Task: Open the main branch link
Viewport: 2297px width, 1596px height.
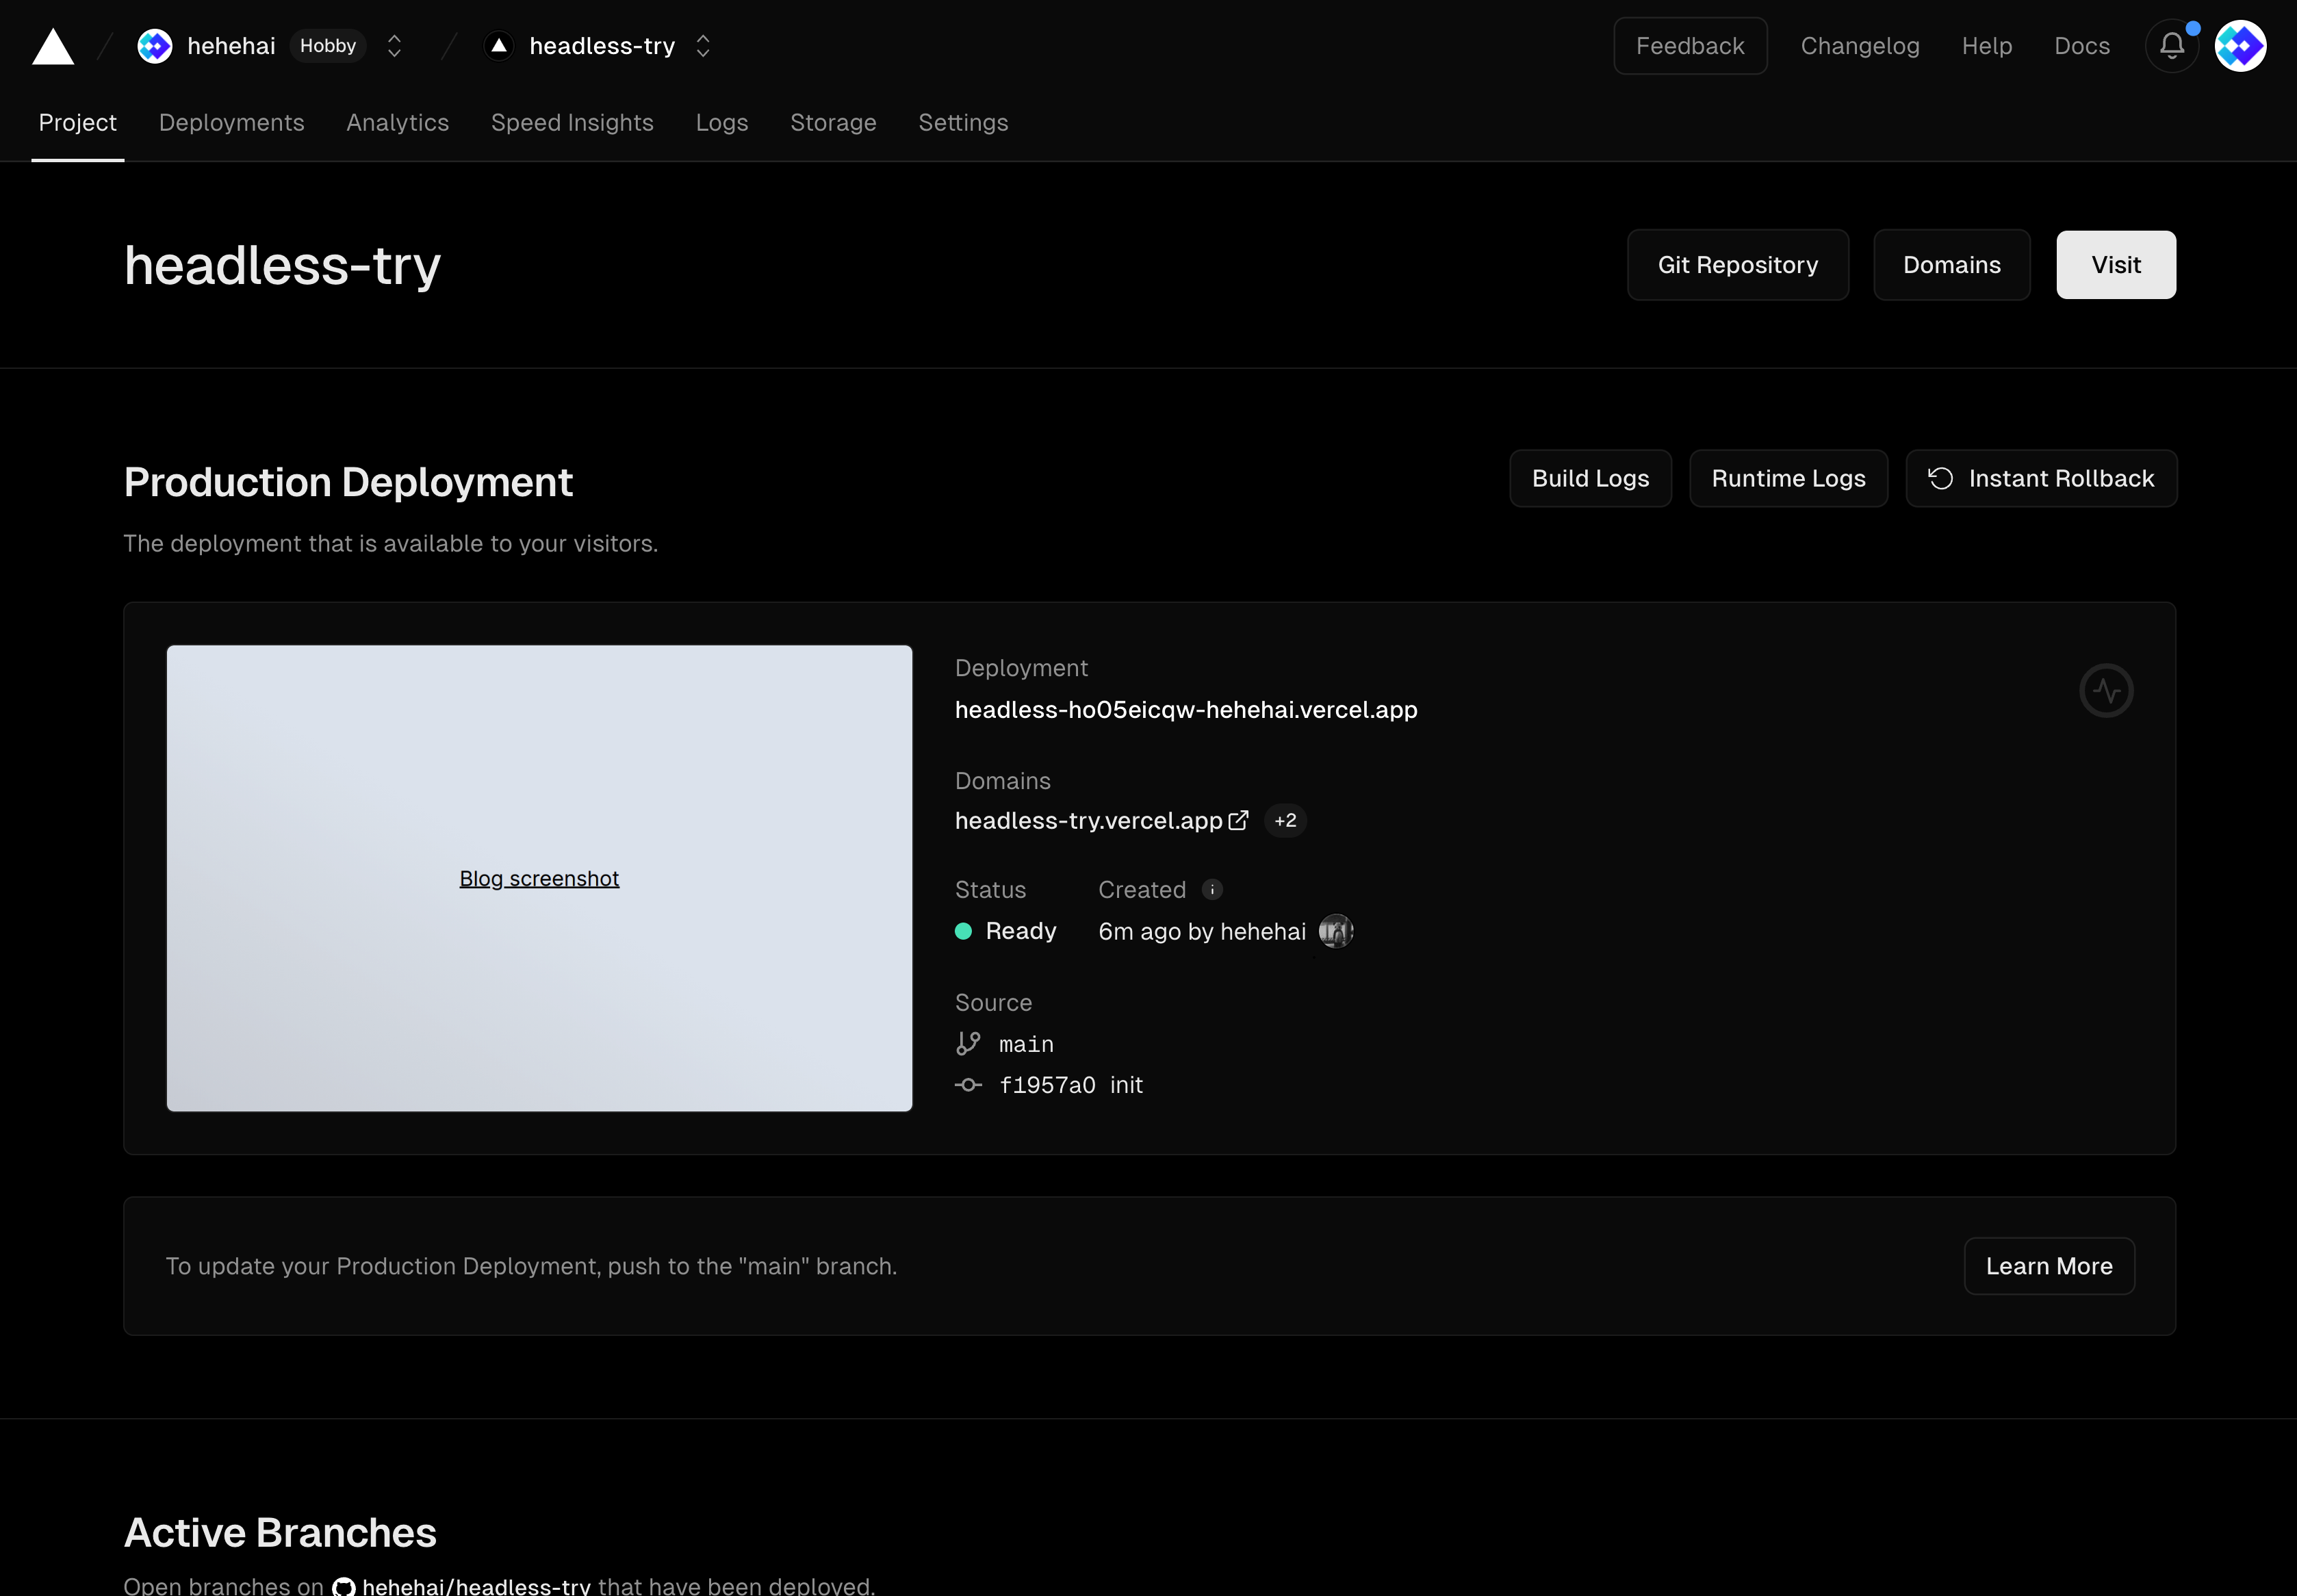Action: pos(1026,1045)
